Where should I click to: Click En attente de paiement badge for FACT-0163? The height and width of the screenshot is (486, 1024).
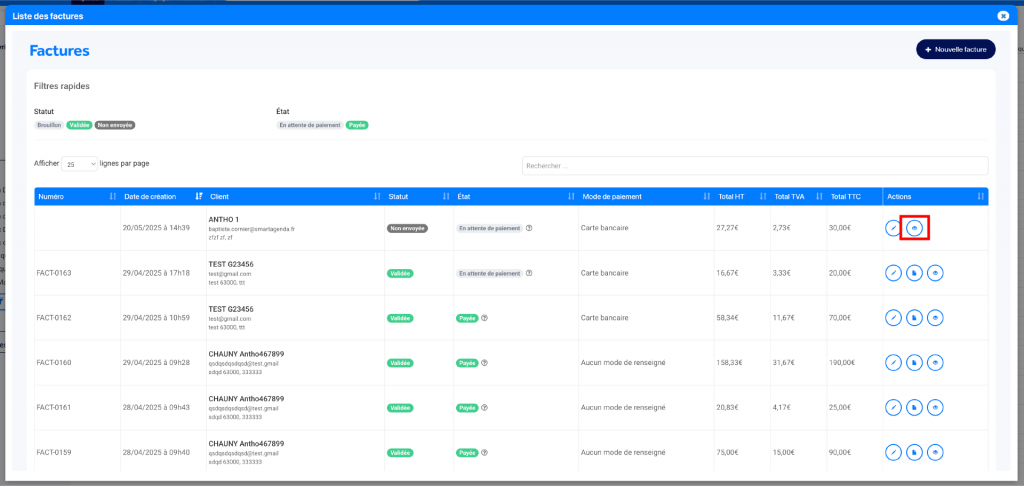pyautogui.click(x=490, y=273)
